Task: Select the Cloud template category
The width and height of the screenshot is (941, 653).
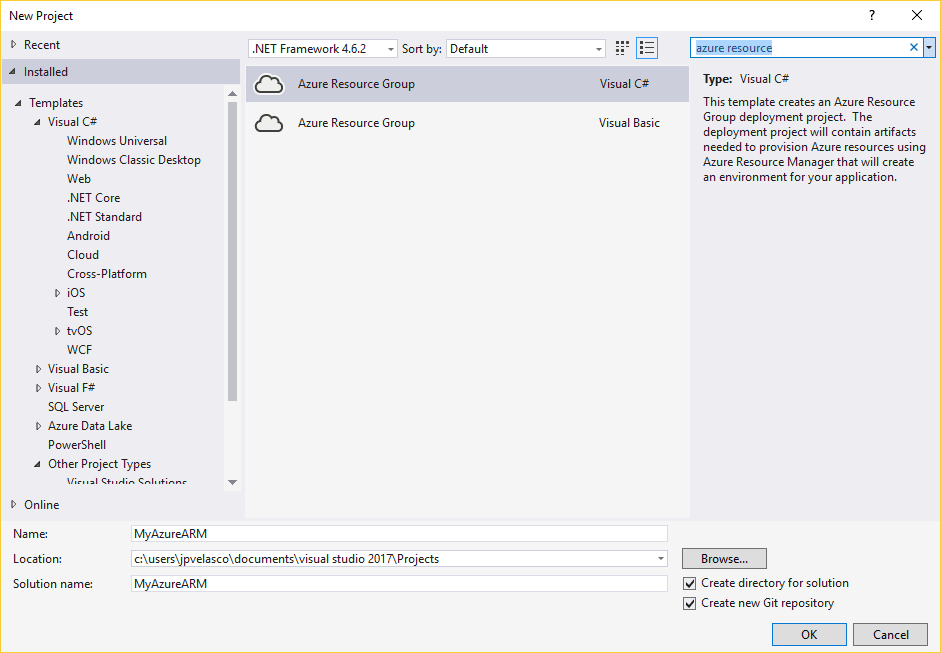Action: tap(83, 254)
